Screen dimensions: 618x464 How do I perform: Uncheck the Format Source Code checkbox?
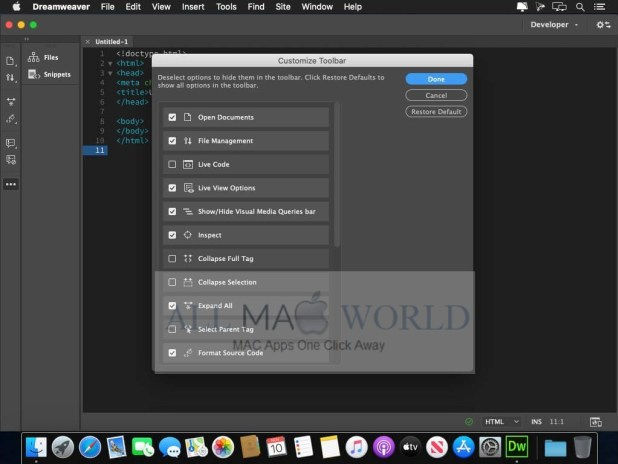[x=172, y=353]
